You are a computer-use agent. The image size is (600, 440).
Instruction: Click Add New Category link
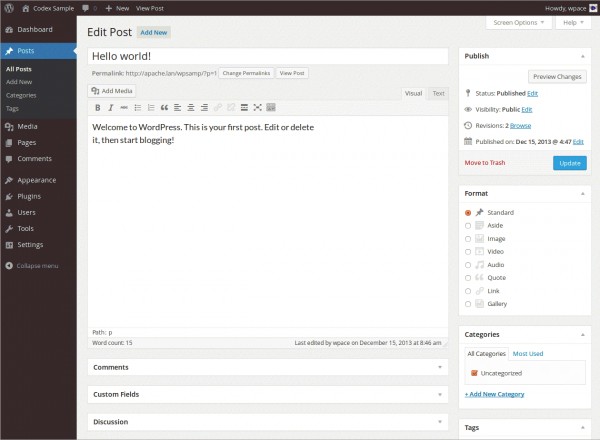(494, 394)
